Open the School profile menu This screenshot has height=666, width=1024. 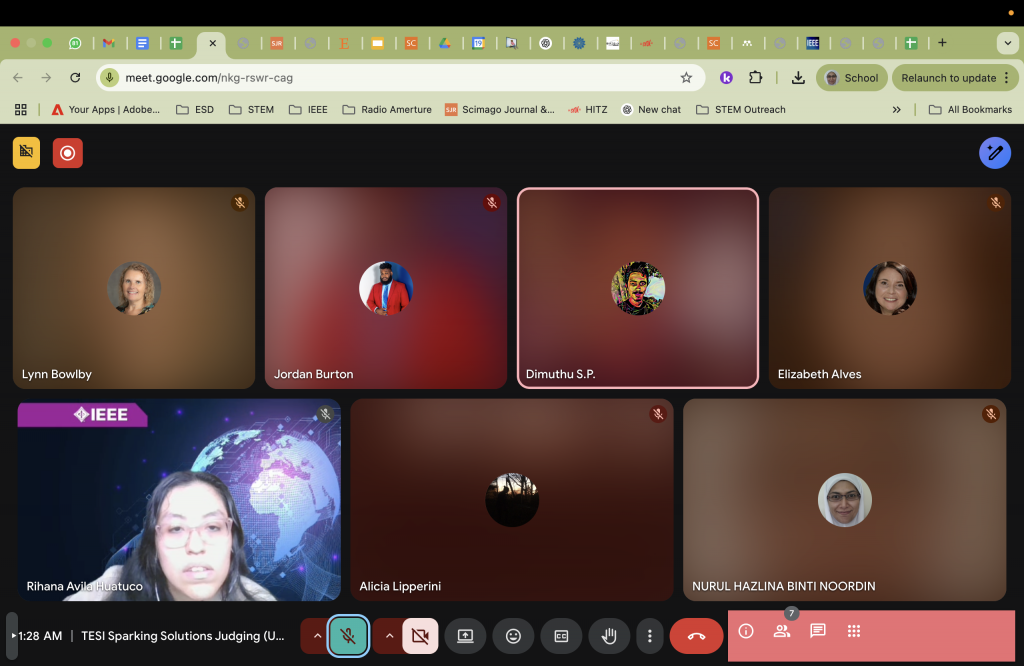[852, 78]
